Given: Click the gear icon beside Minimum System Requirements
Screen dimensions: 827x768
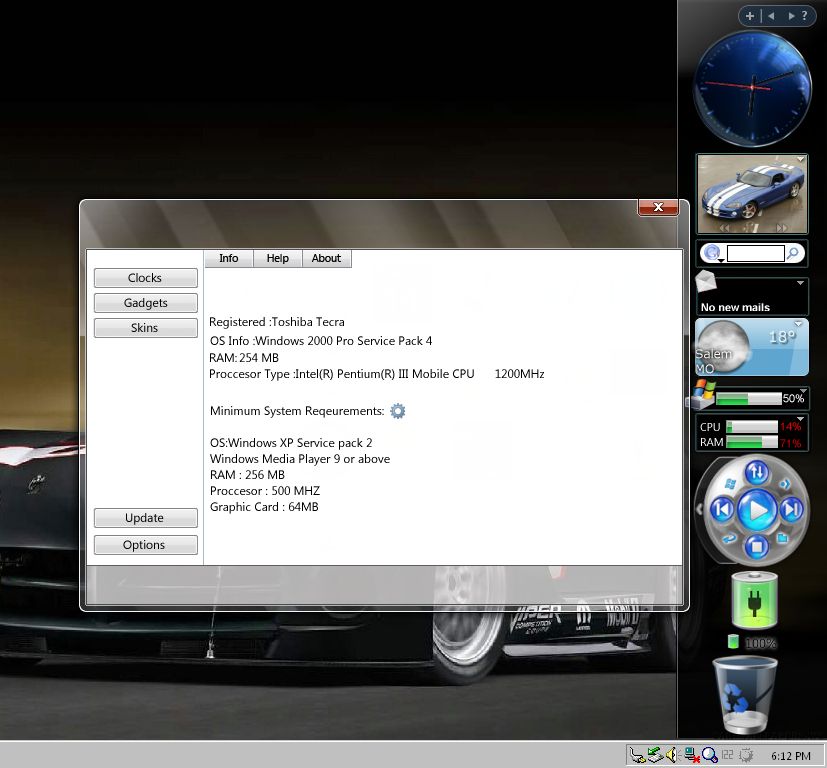Looking at the screenshot, I should tap(398, 411).
